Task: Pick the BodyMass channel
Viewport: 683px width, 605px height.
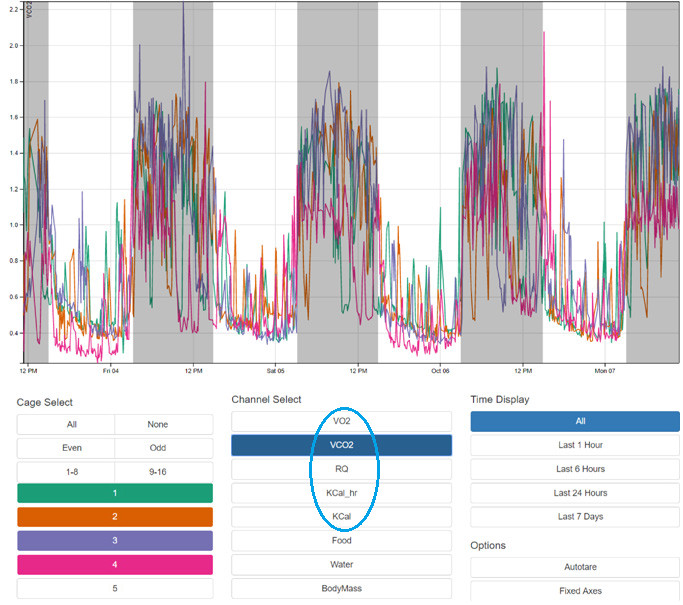Action: coord(341,589)
